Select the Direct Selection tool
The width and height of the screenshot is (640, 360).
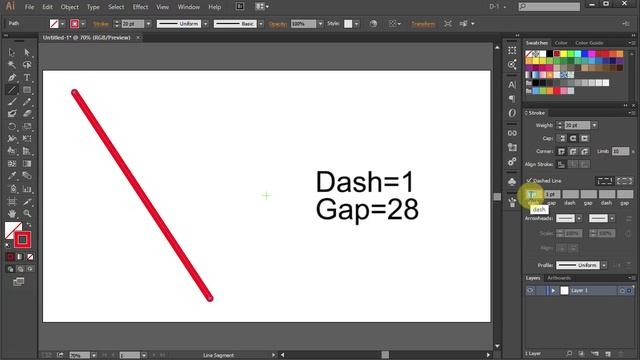[27, 52]
